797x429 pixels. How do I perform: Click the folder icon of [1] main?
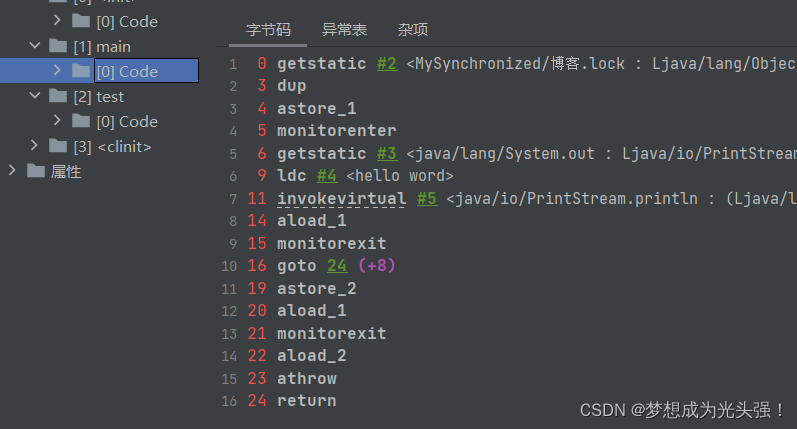tap(58, 46)
